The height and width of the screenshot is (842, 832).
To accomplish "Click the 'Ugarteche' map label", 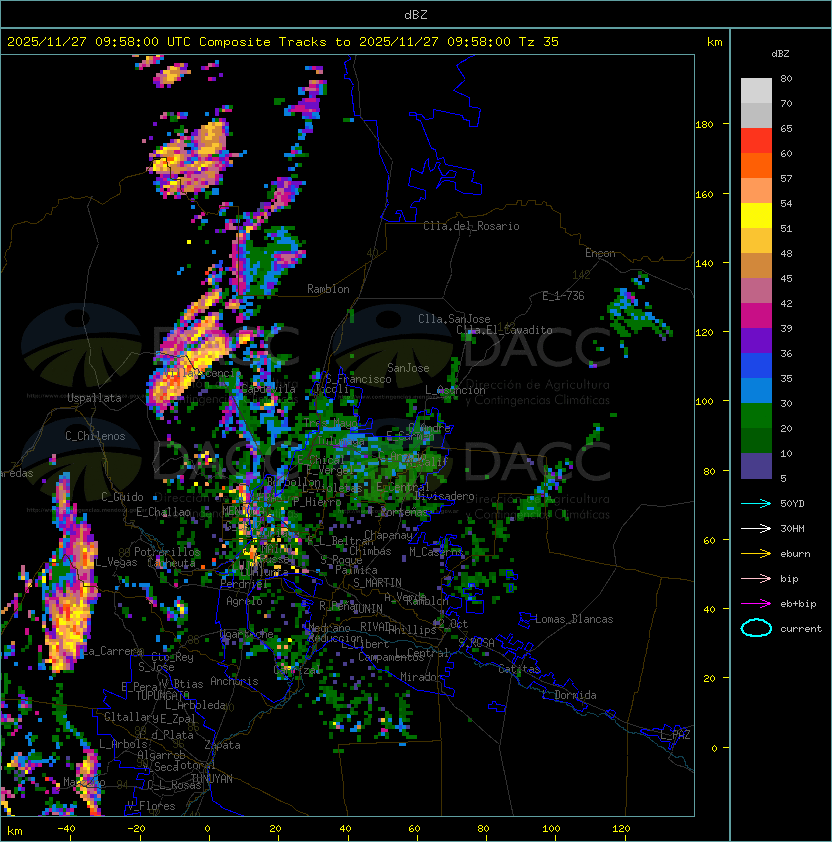I will pyautogui.click(x=247, y=634).
